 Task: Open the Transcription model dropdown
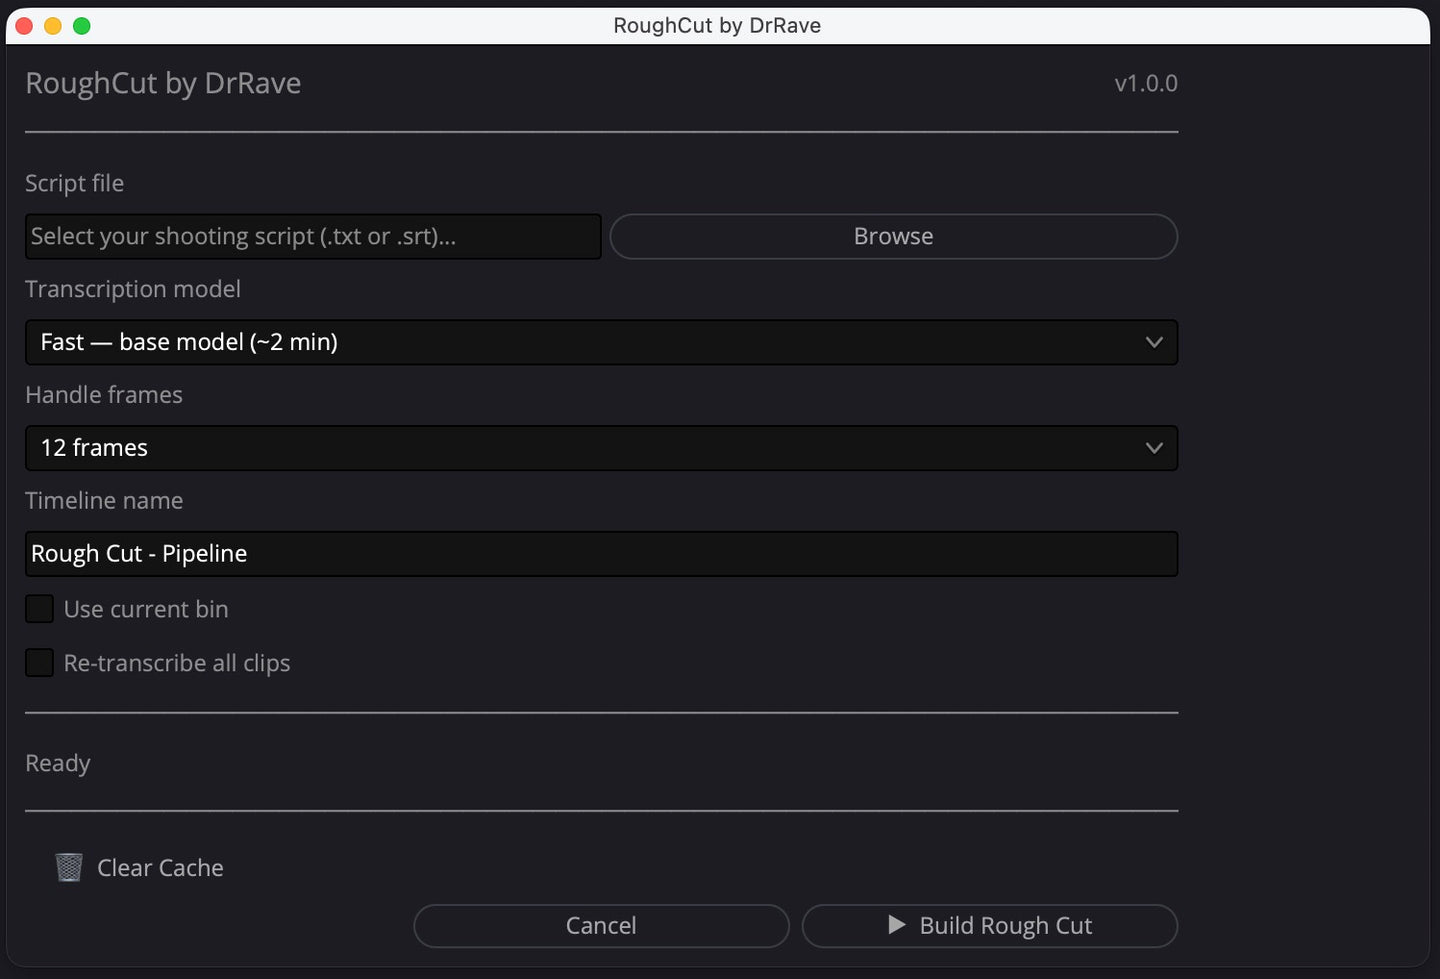click(601, 342)
